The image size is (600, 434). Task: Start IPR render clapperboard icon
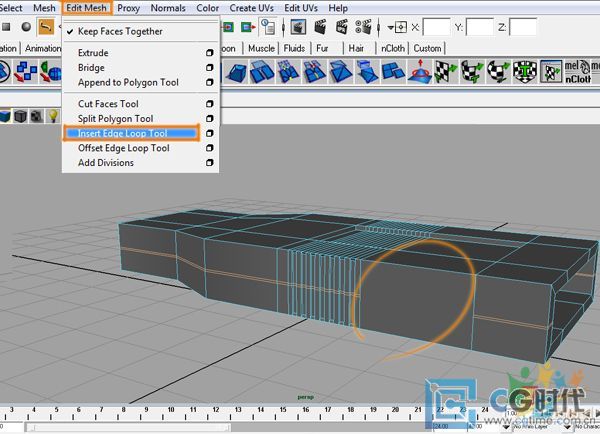coord(341,27)
